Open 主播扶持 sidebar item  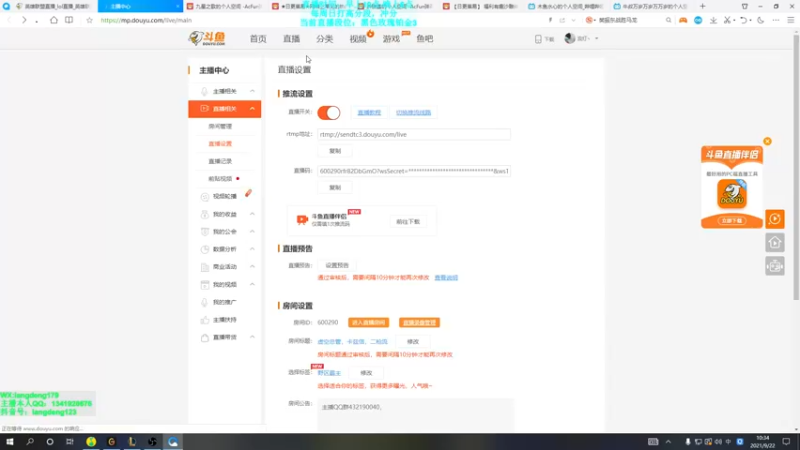pyautogui.click(x=224, y=320)
